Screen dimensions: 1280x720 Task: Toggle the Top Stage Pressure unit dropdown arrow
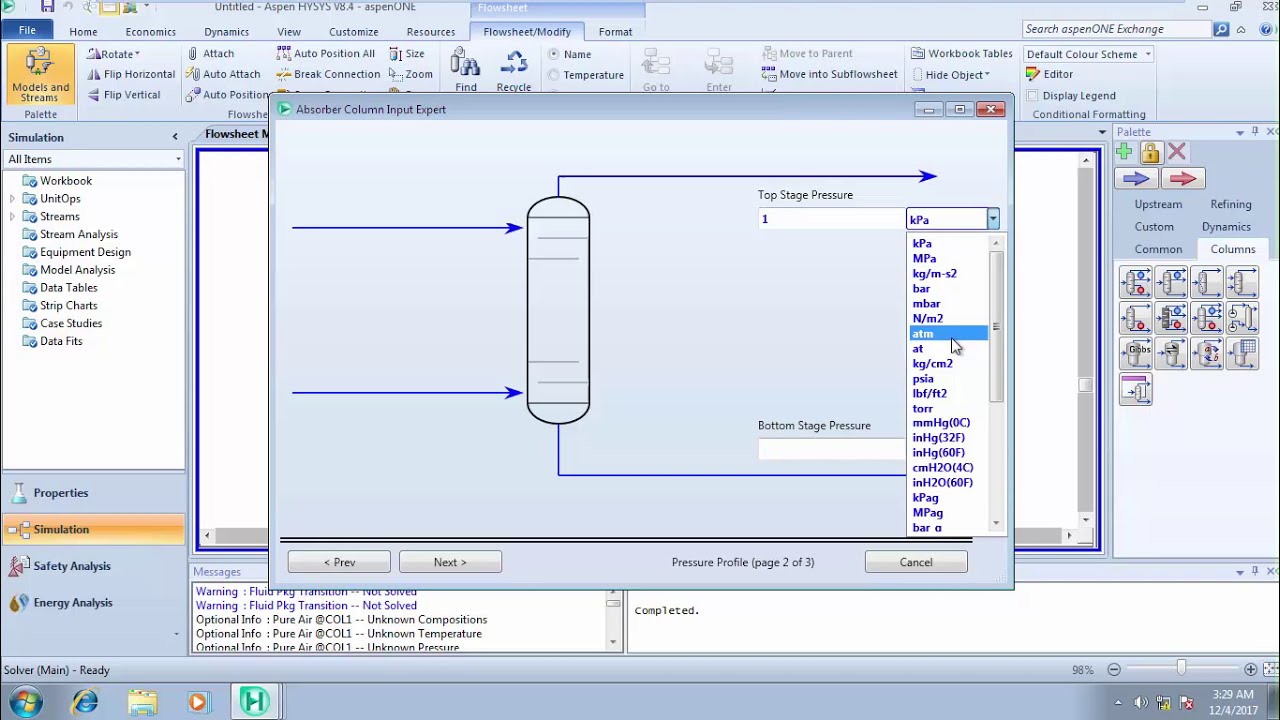click(x=992, y=220)
